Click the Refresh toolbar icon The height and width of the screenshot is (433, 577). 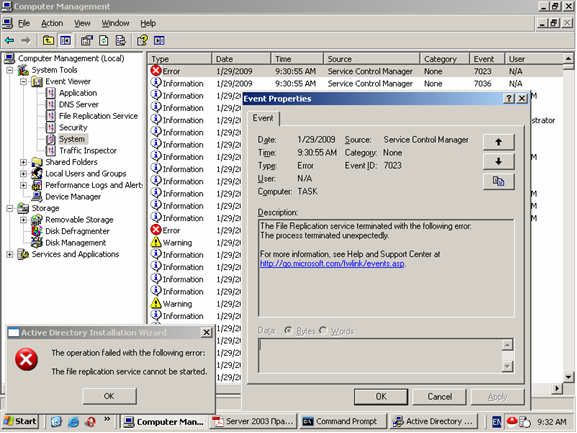coord(104,40)
